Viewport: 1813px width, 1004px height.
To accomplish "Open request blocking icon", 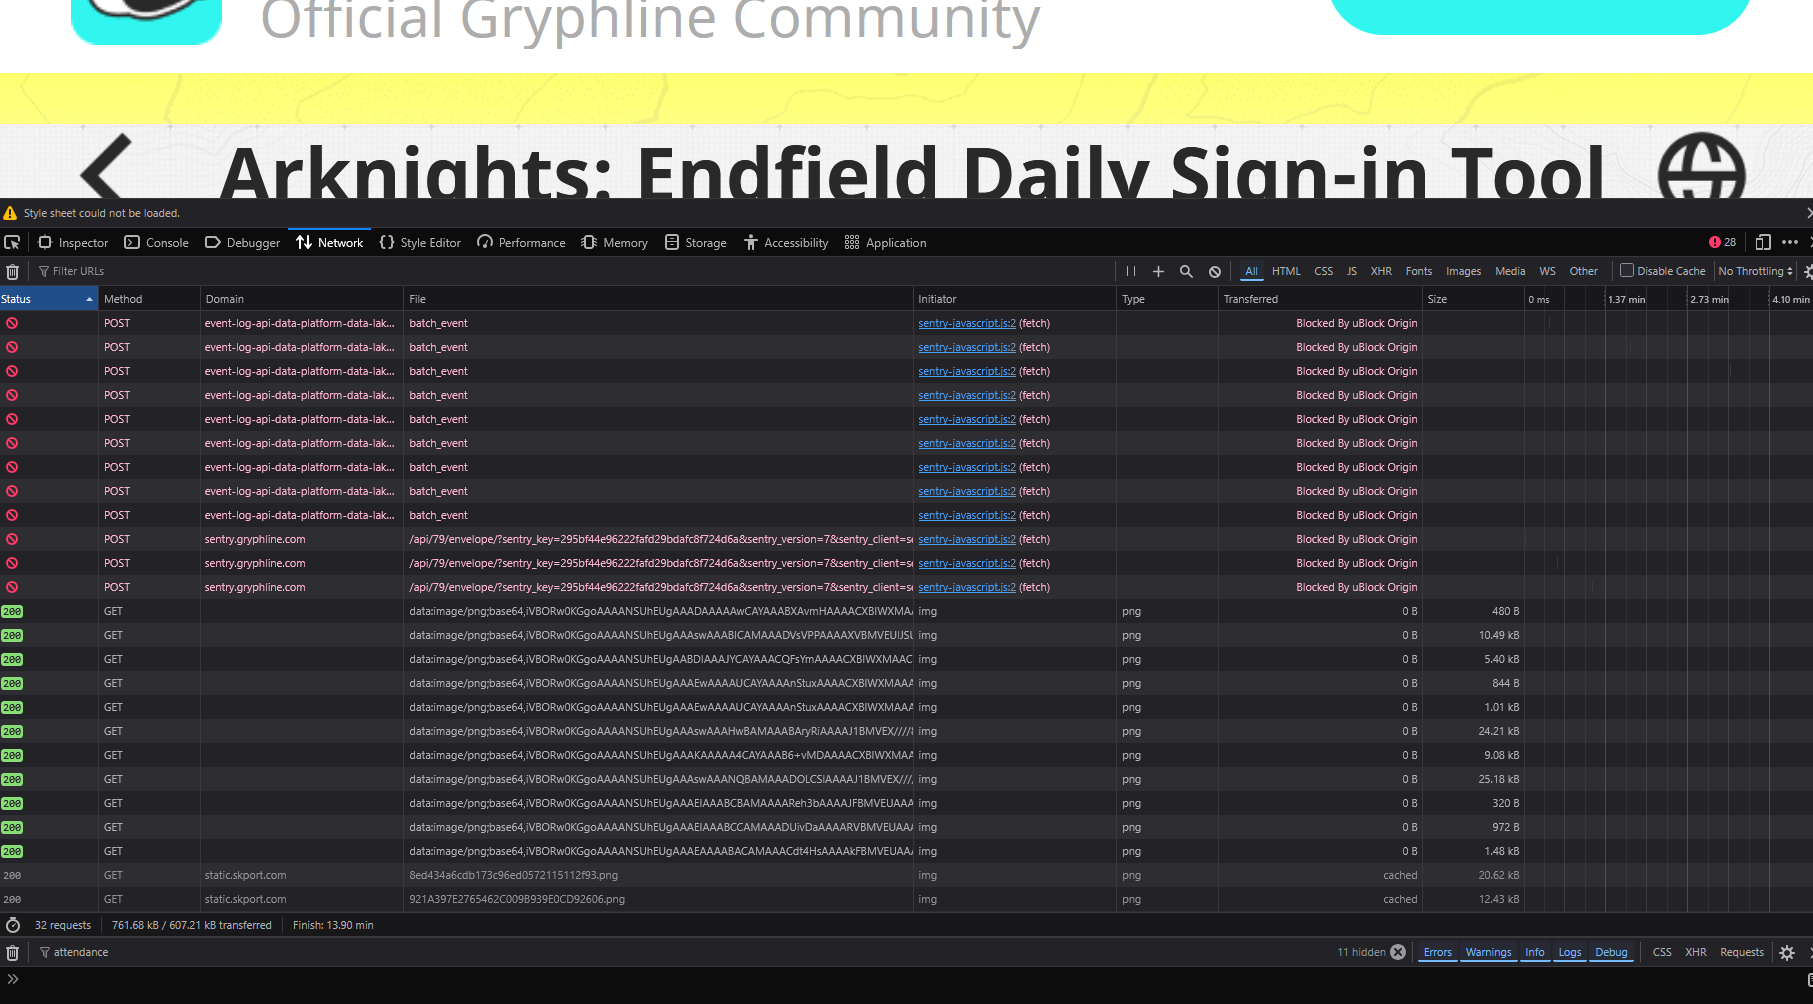I will [1214, 271].
